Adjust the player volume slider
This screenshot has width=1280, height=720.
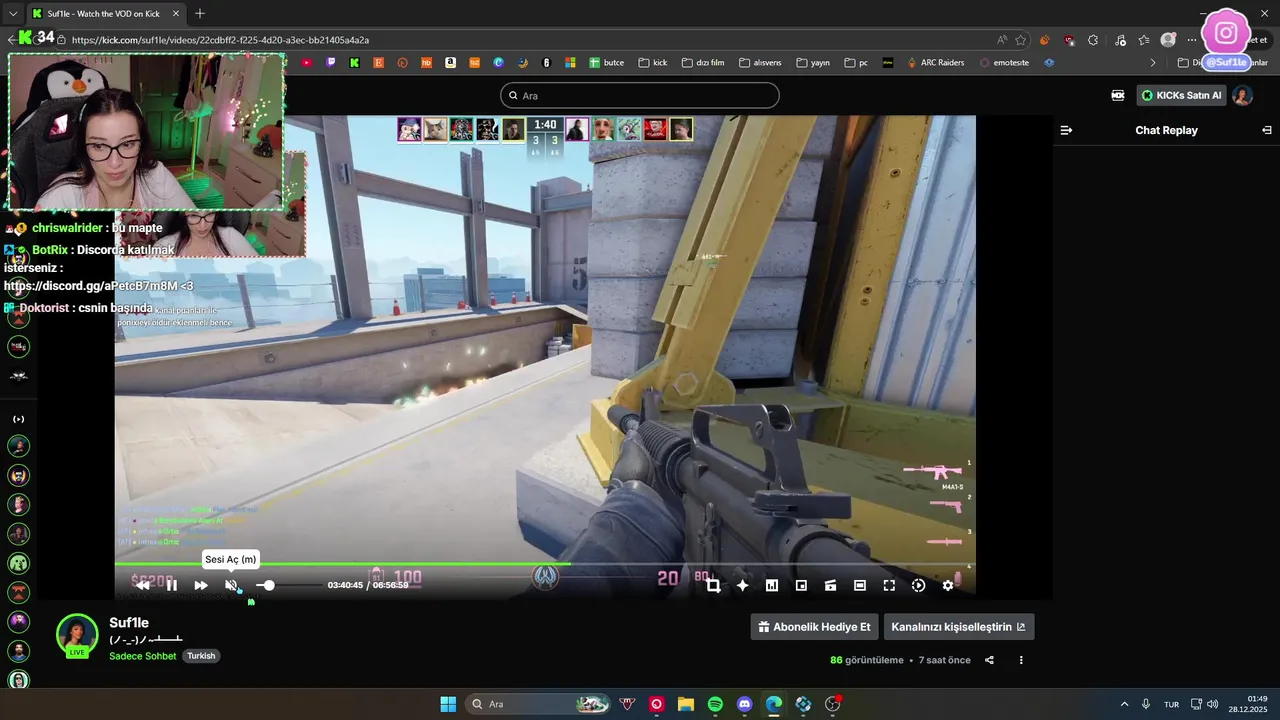point(289,585)
